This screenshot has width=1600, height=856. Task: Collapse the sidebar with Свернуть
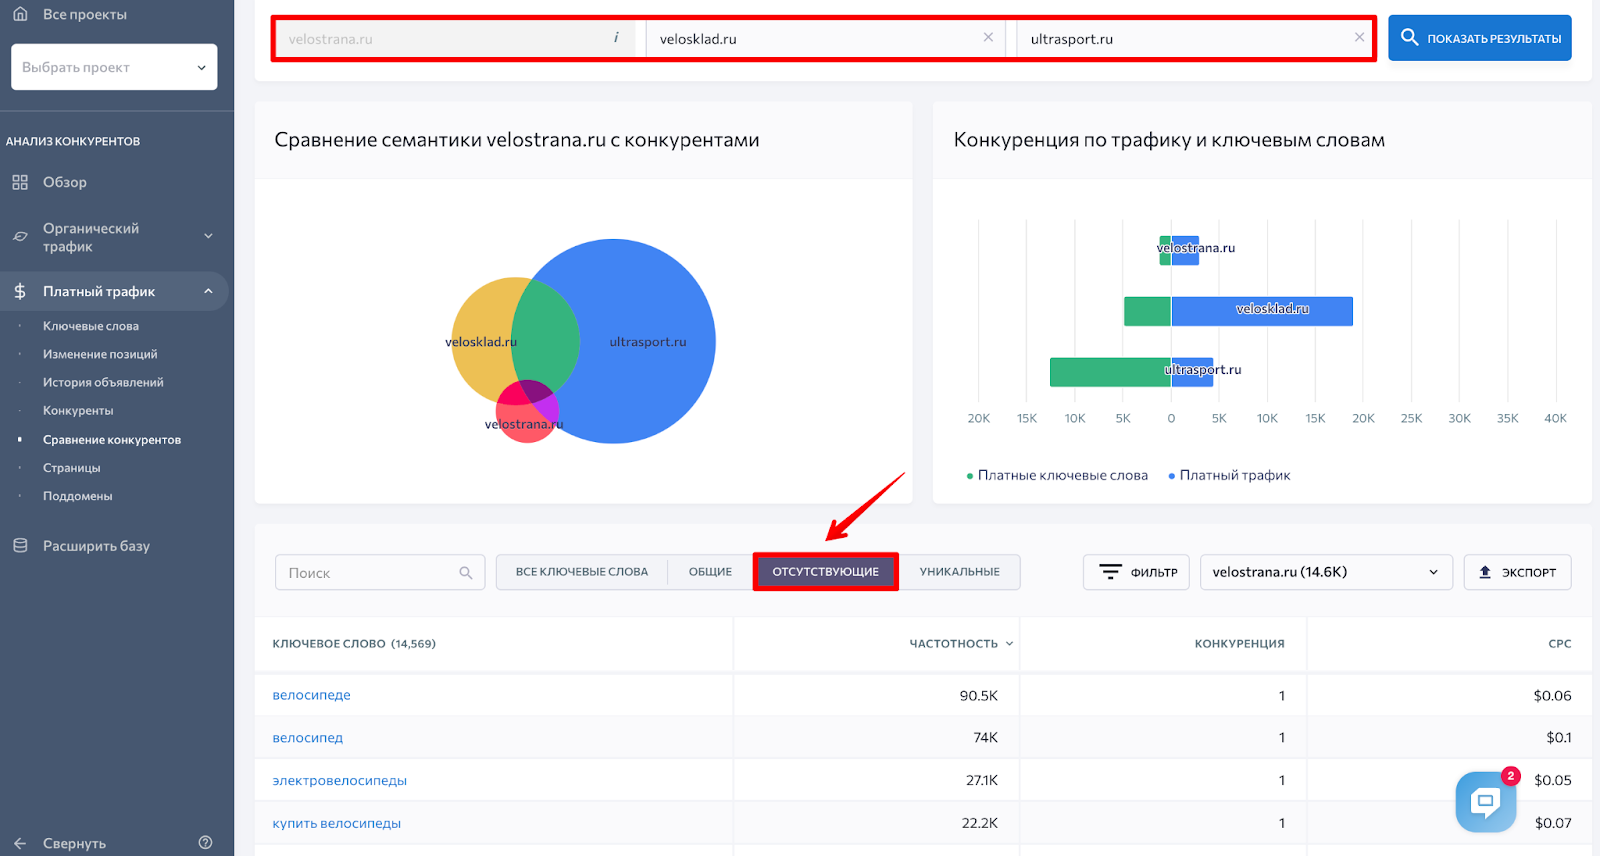pos(74,843)
